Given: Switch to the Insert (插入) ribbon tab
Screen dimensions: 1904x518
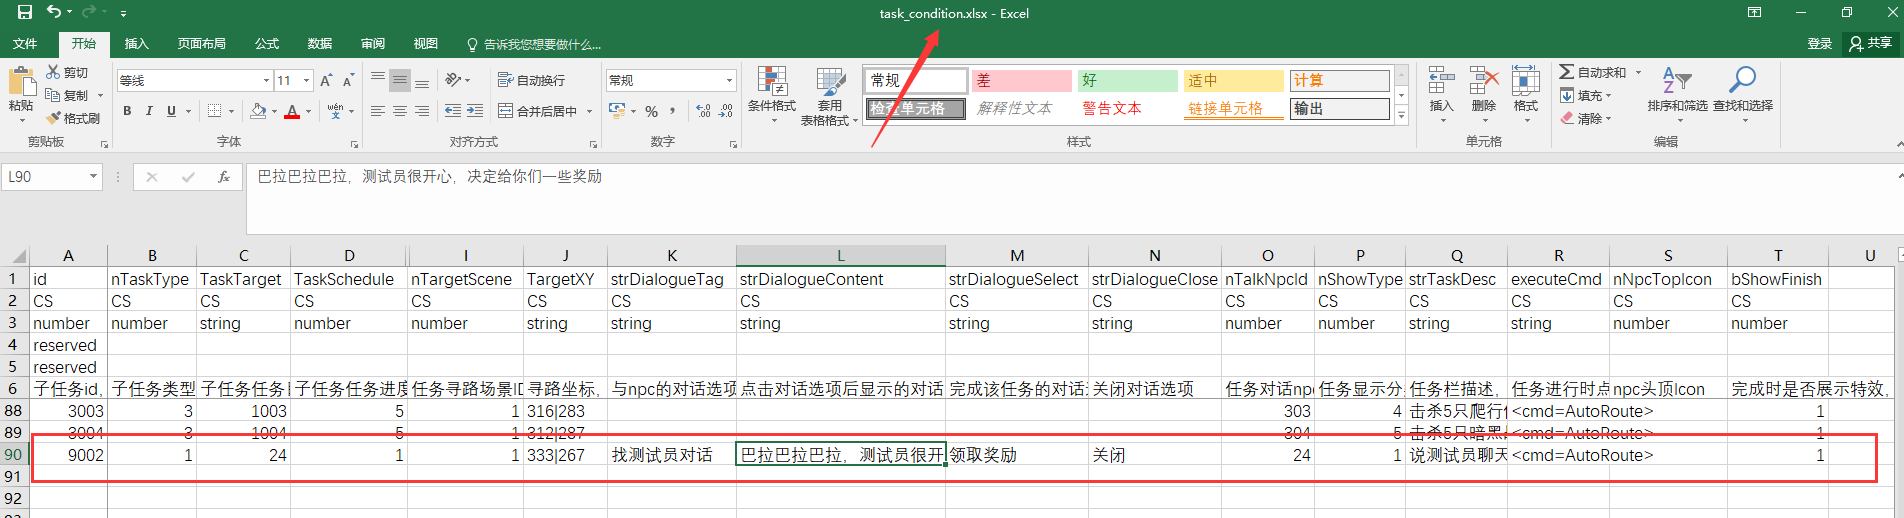Looking at the screenshot, I should [136, 44].
